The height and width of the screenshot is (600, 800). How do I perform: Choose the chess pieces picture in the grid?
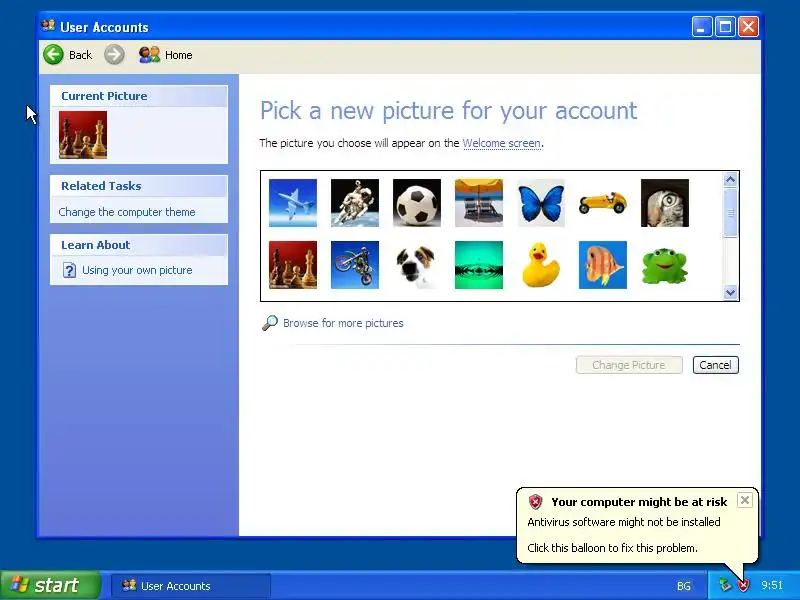(x=293, y=265)
